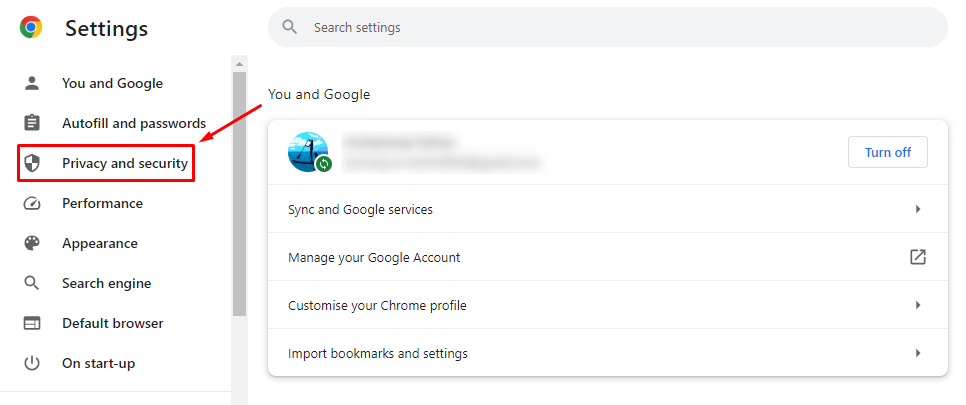Select Search engine in sidebar
The image size is (966, 405).
[x=107, y=284]
